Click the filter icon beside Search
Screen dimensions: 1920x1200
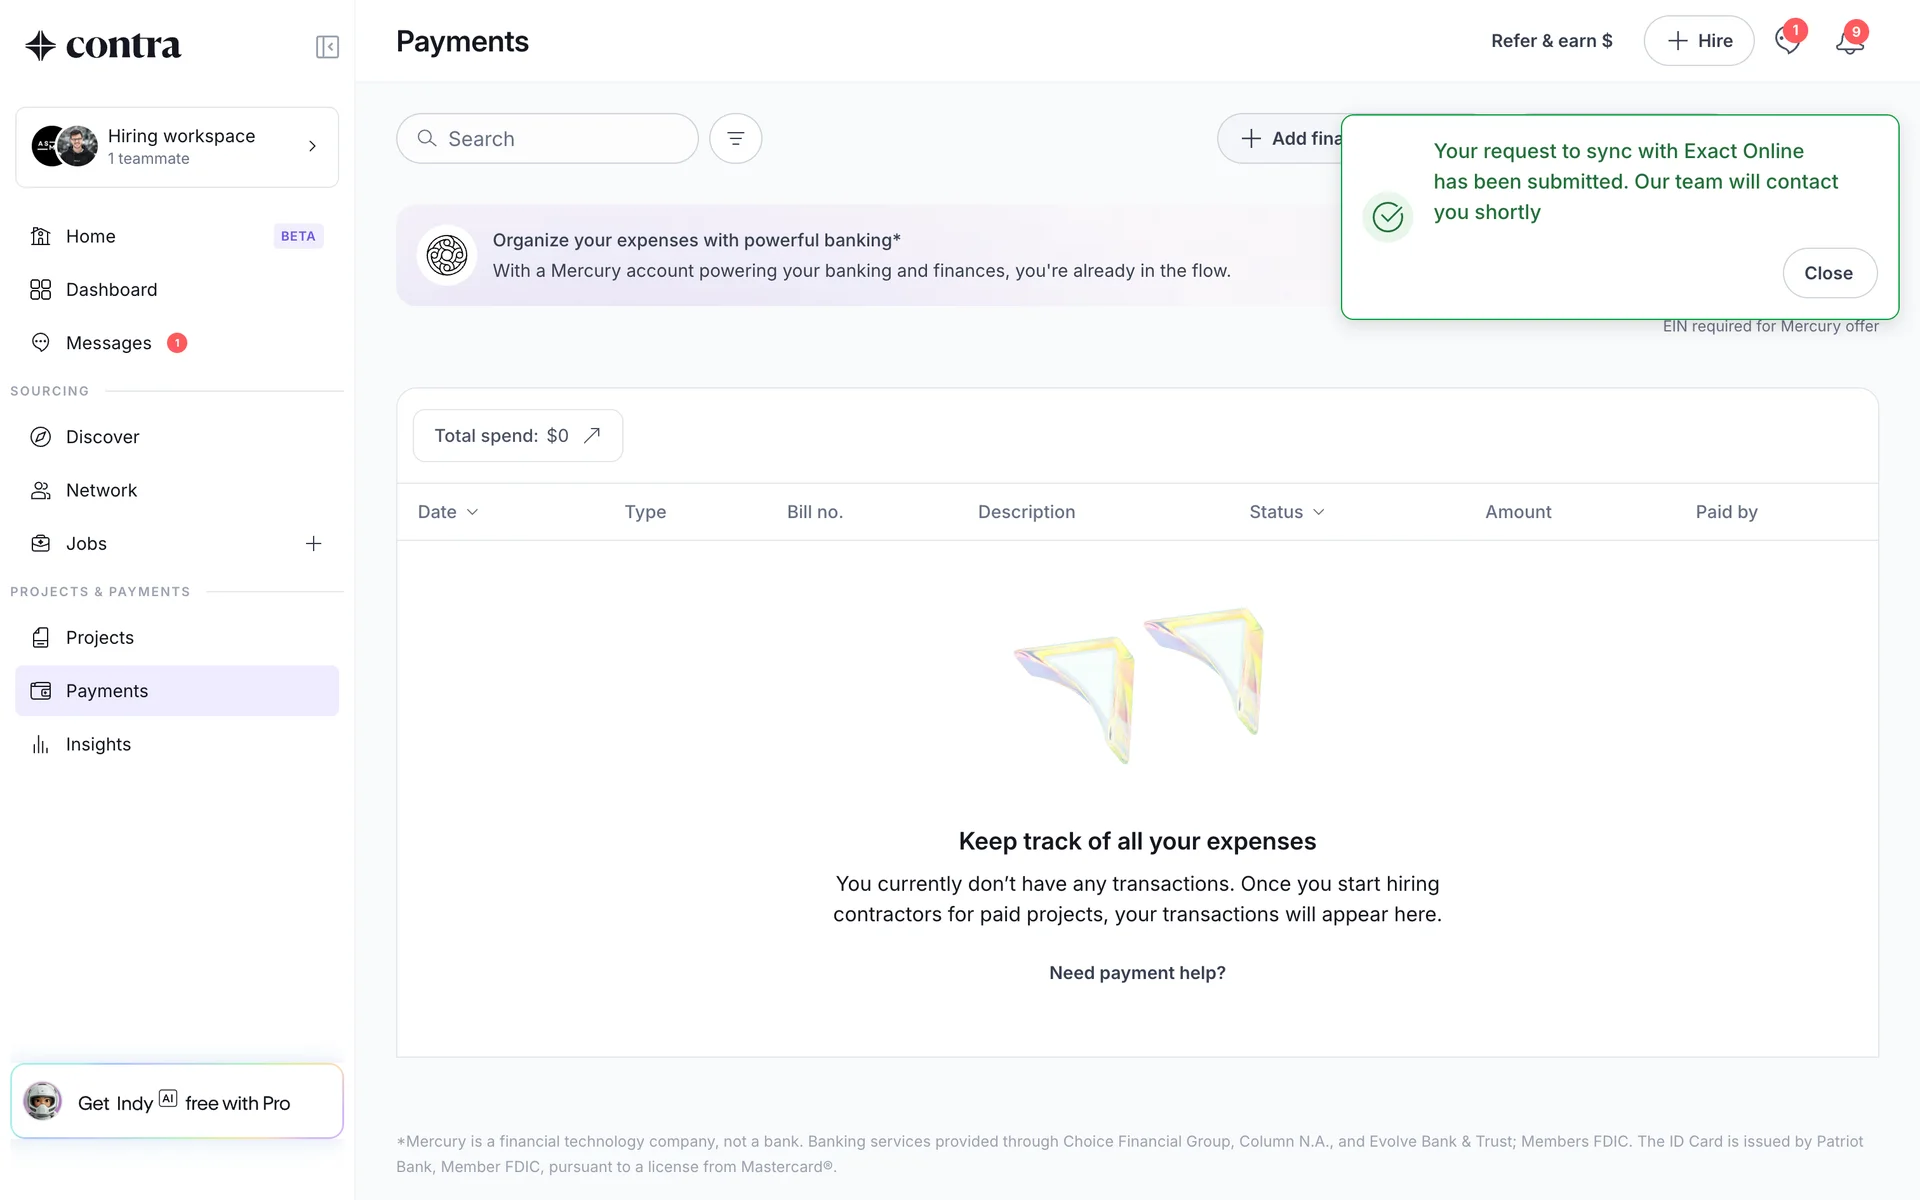[735, 139]
